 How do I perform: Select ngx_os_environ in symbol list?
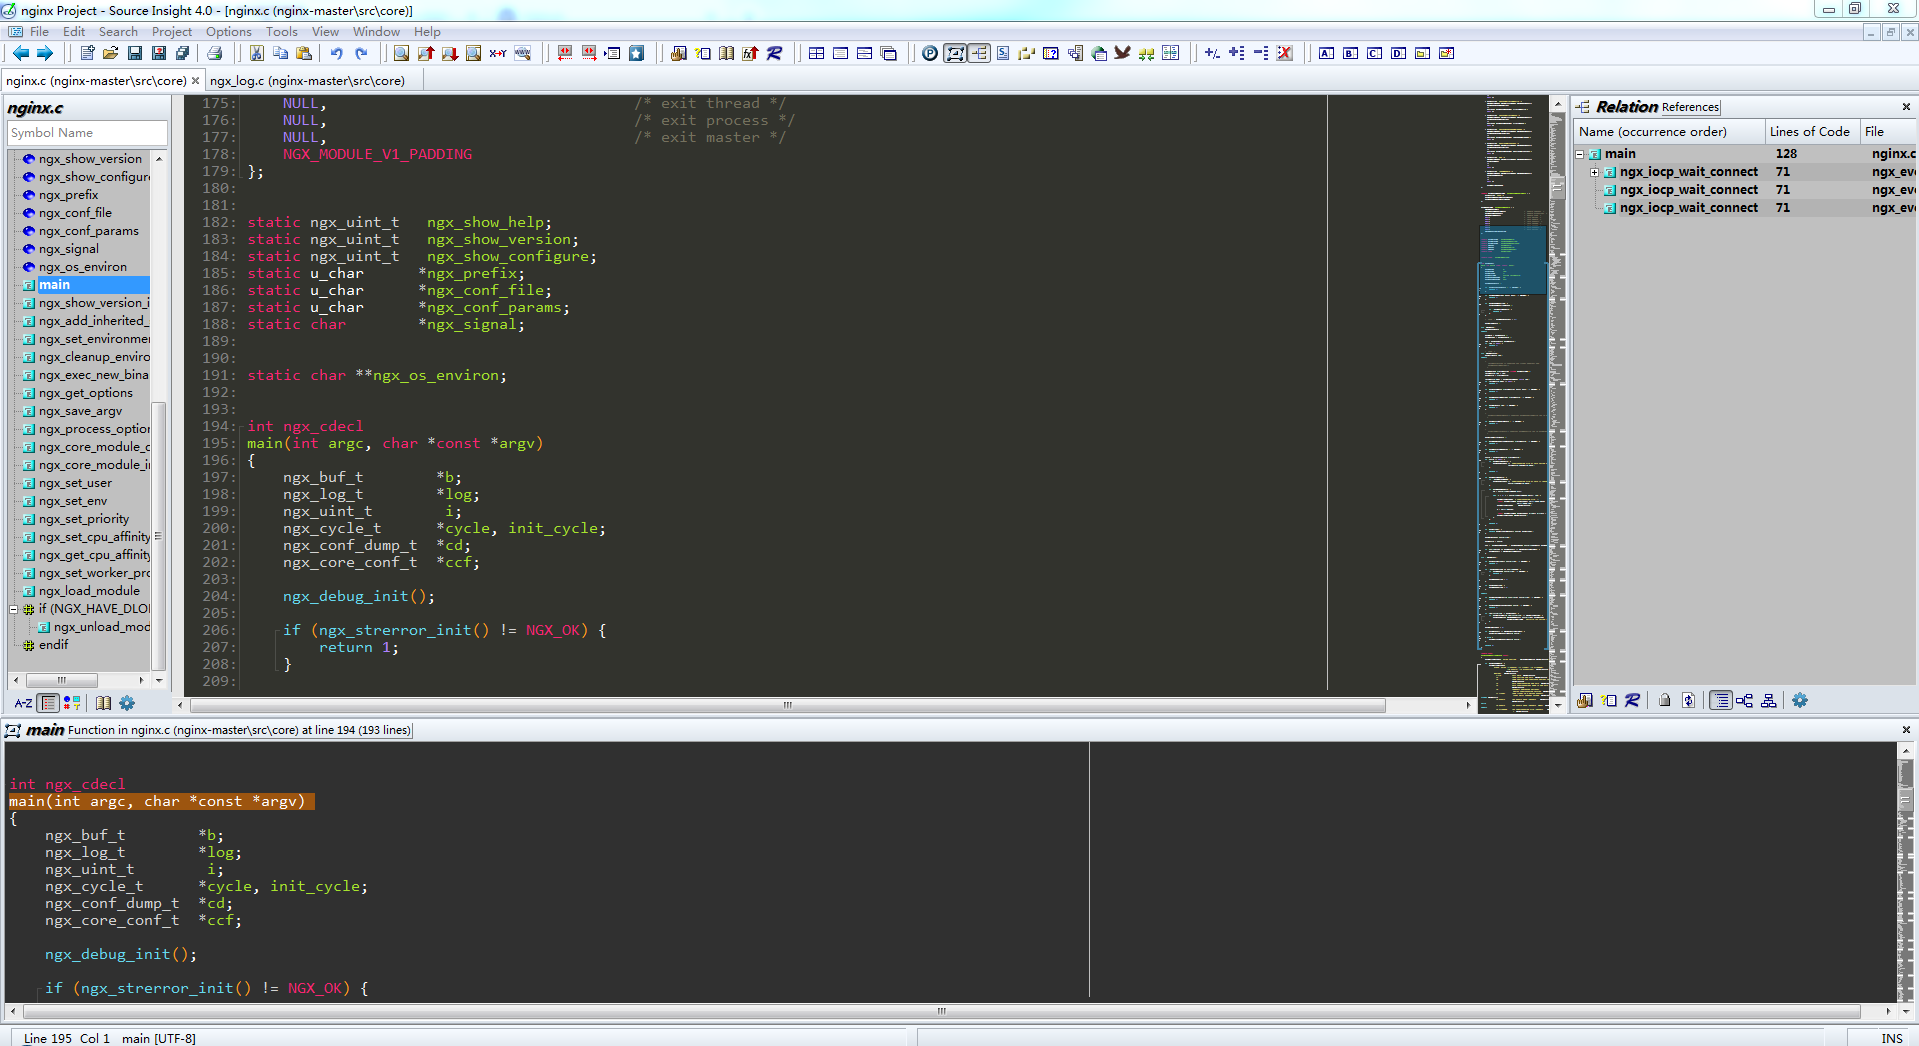coord(82,267)
